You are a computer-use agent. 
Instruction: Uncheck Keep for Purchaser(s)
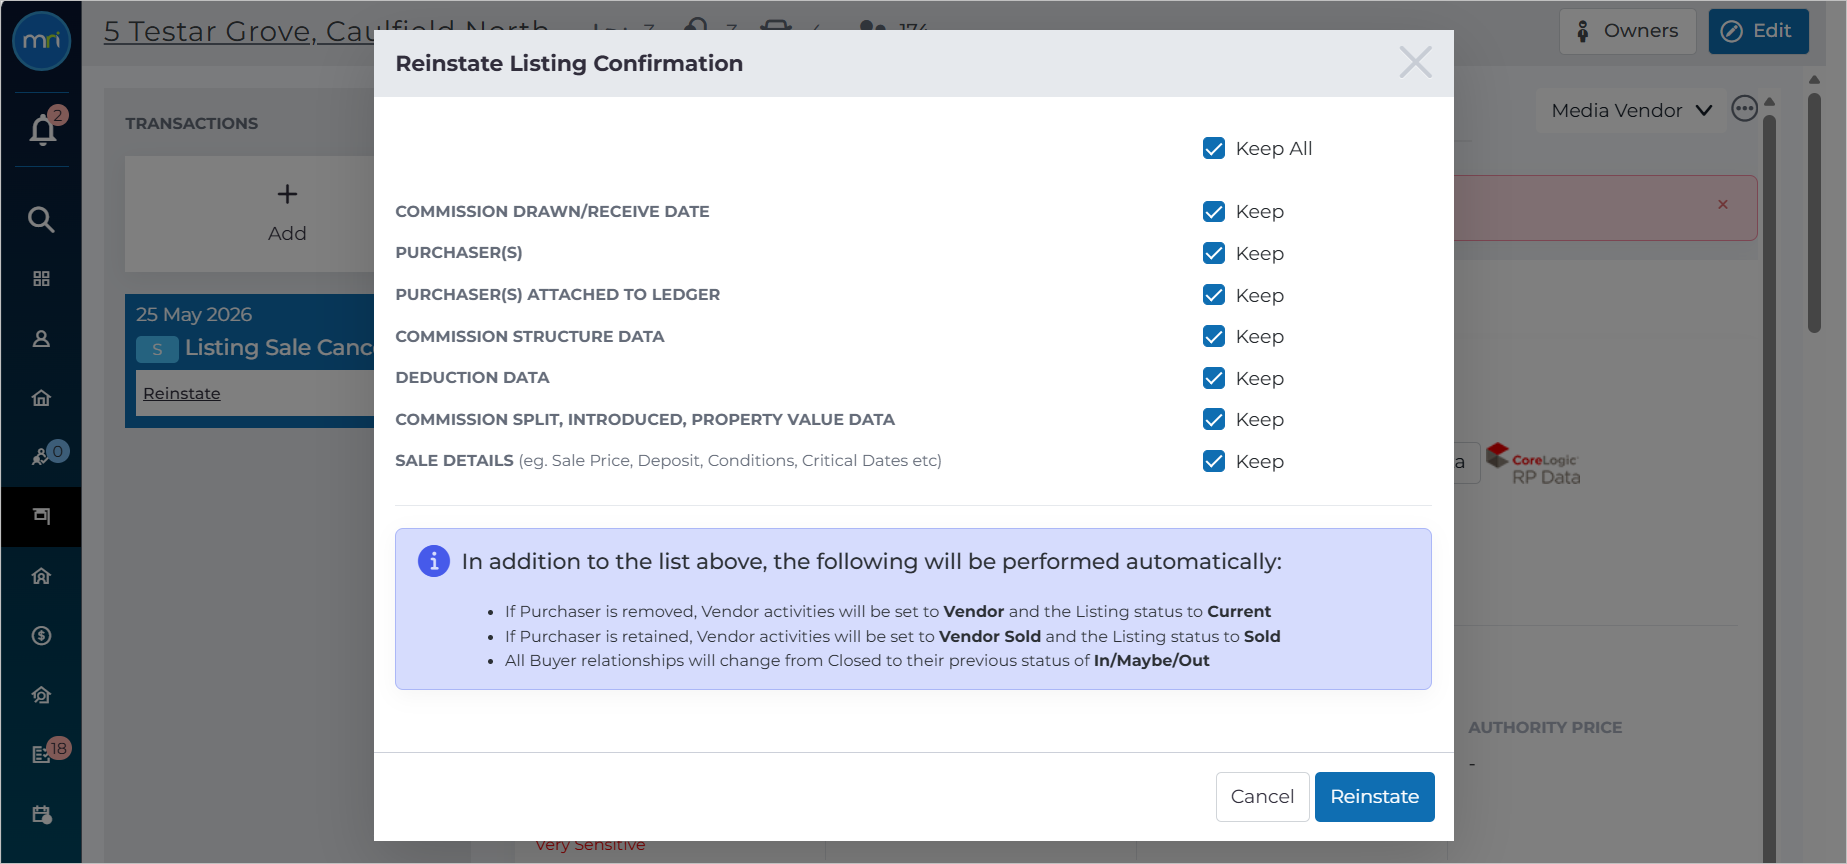(1214, 253)
